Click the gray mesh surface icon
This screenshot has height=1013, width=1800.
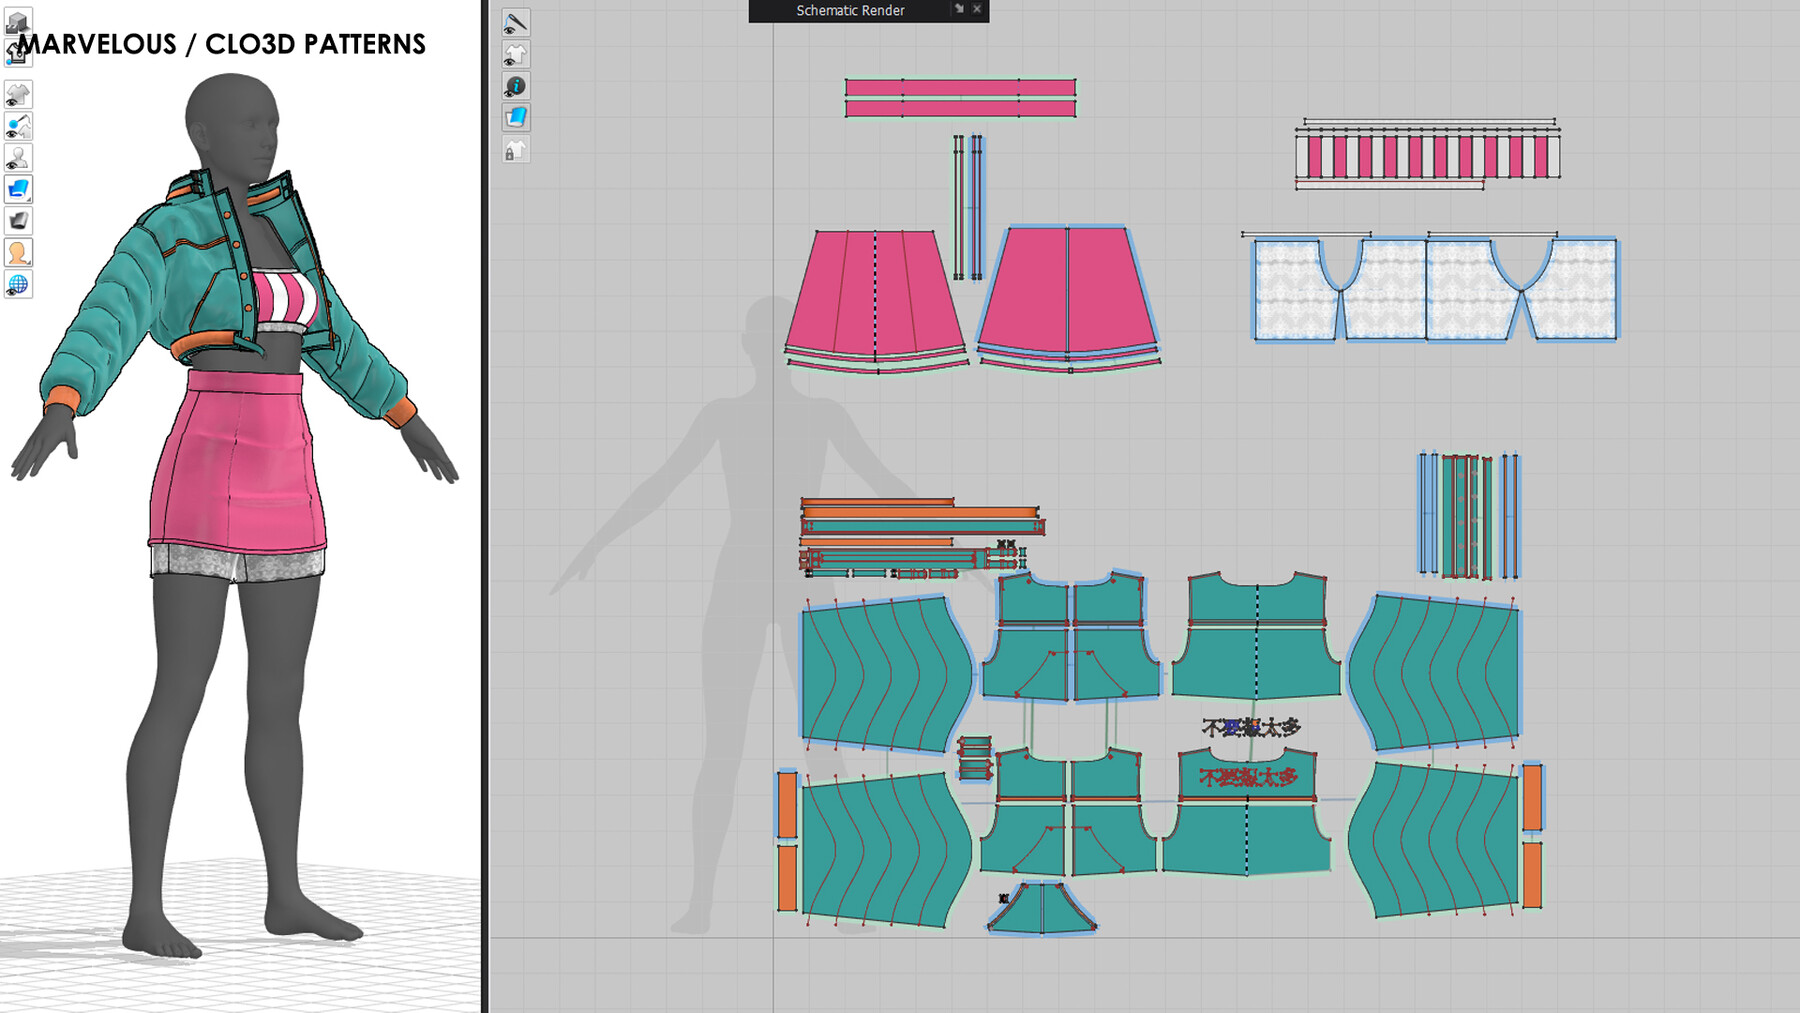click(x=18, y=221)
